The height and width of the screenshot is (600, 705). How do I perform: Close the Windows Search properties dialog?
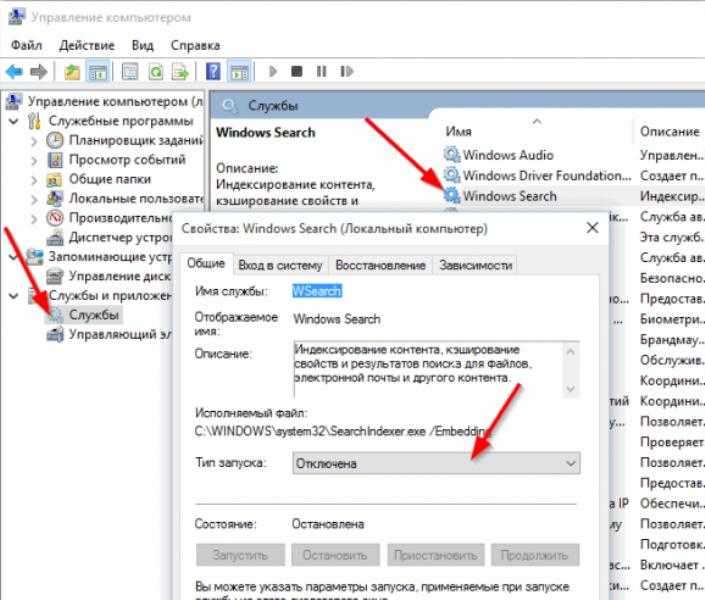coord(593,228)
